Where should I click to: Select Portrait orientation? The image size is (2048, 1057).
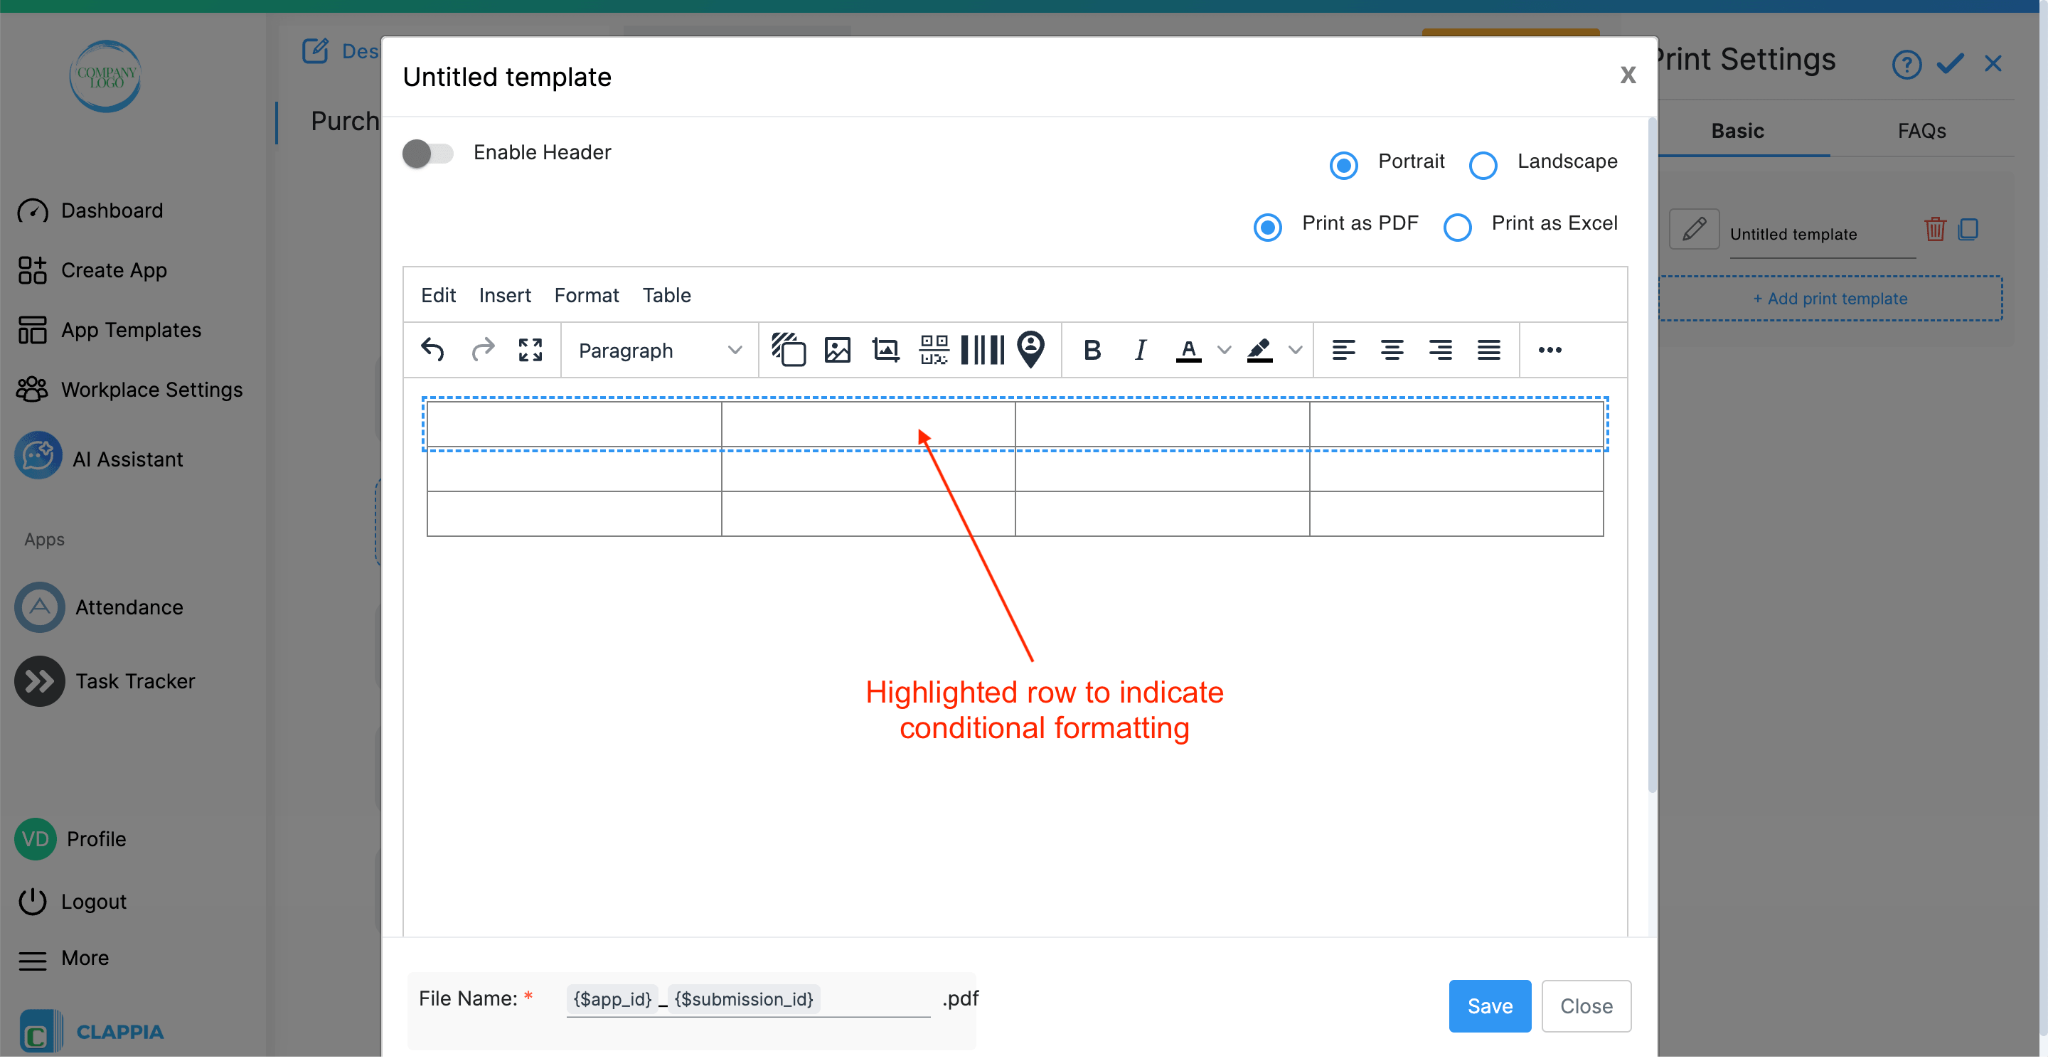coord(1344,165)
